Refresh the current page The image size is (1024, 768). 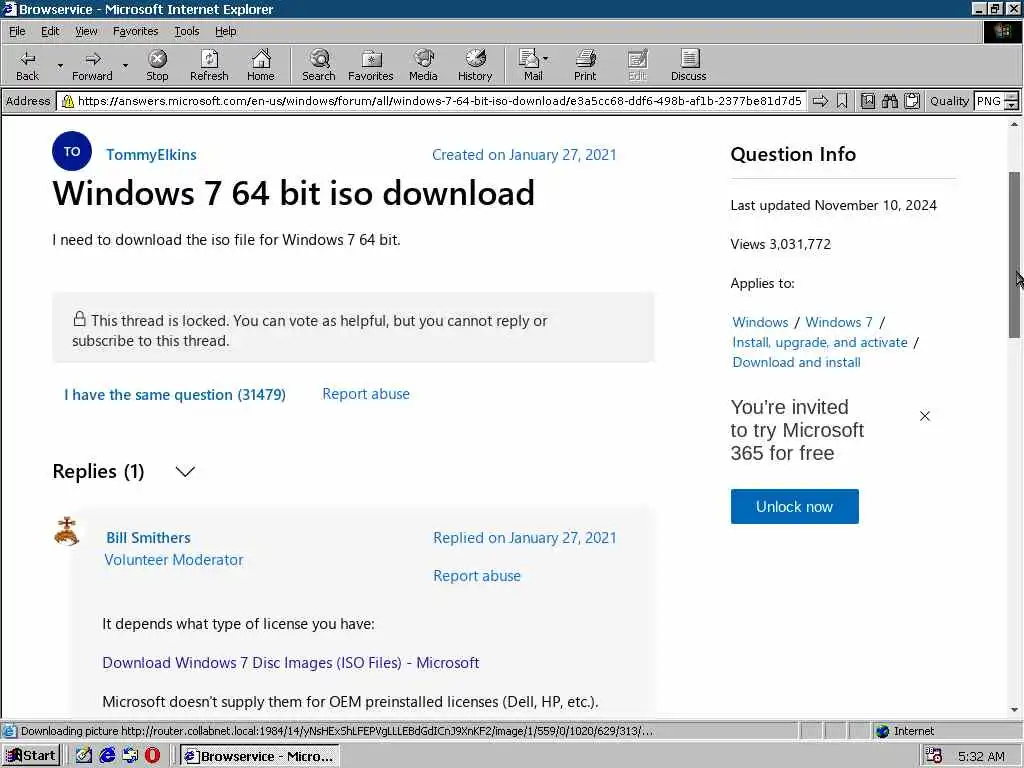pos(209,65)
